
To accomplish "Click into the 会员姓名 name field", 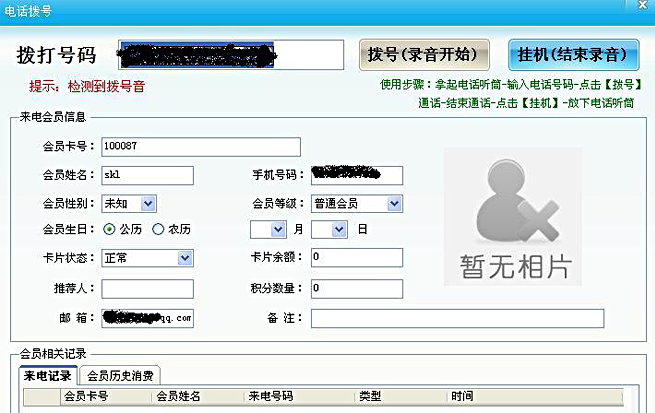I will pos(147,175).
